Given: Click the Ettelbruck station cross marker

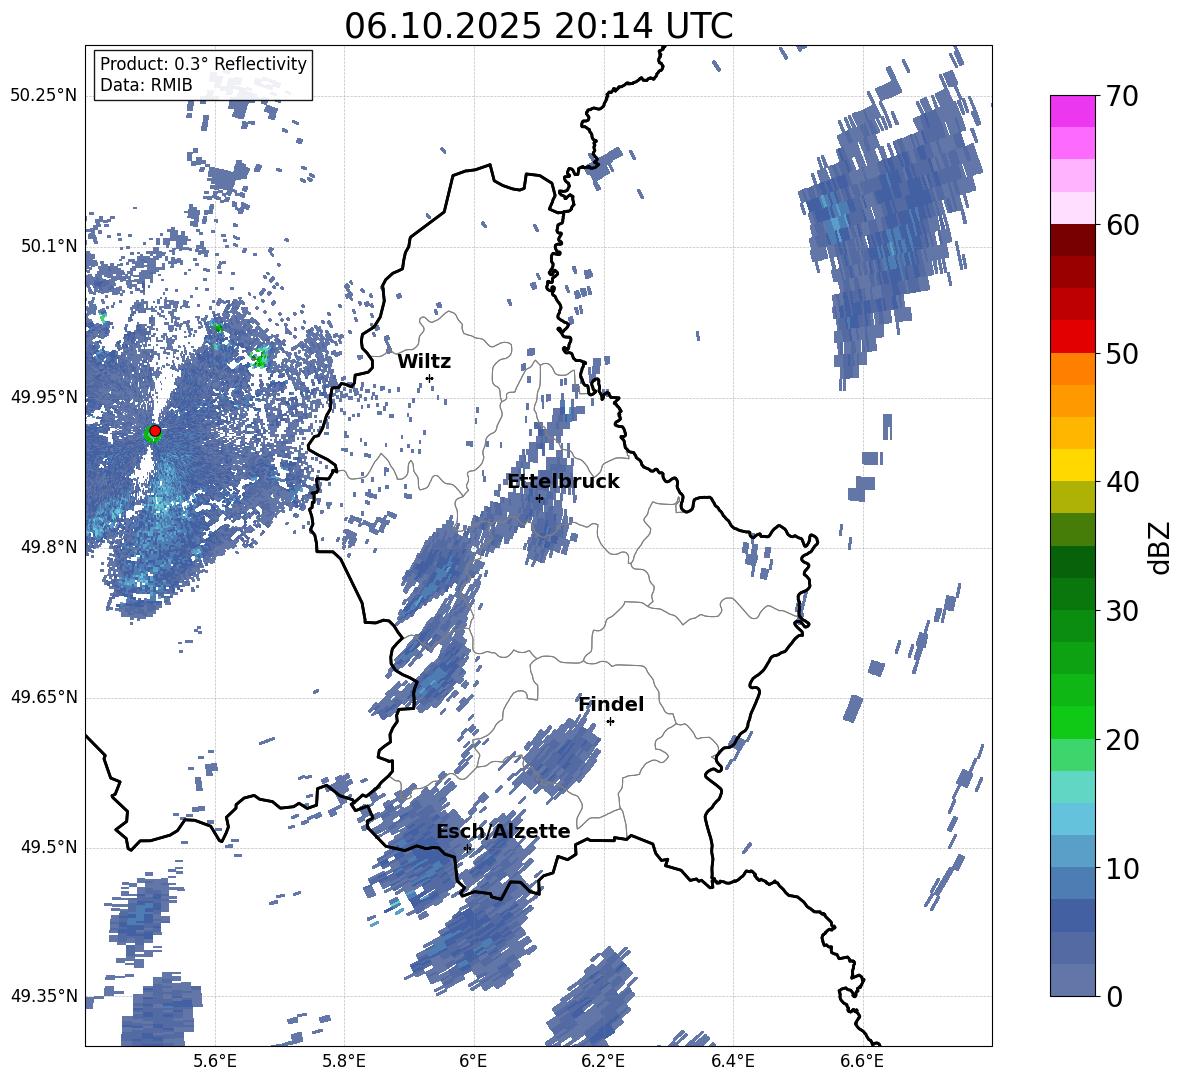Looking at the screenshot, I should (x=539, y=498).
